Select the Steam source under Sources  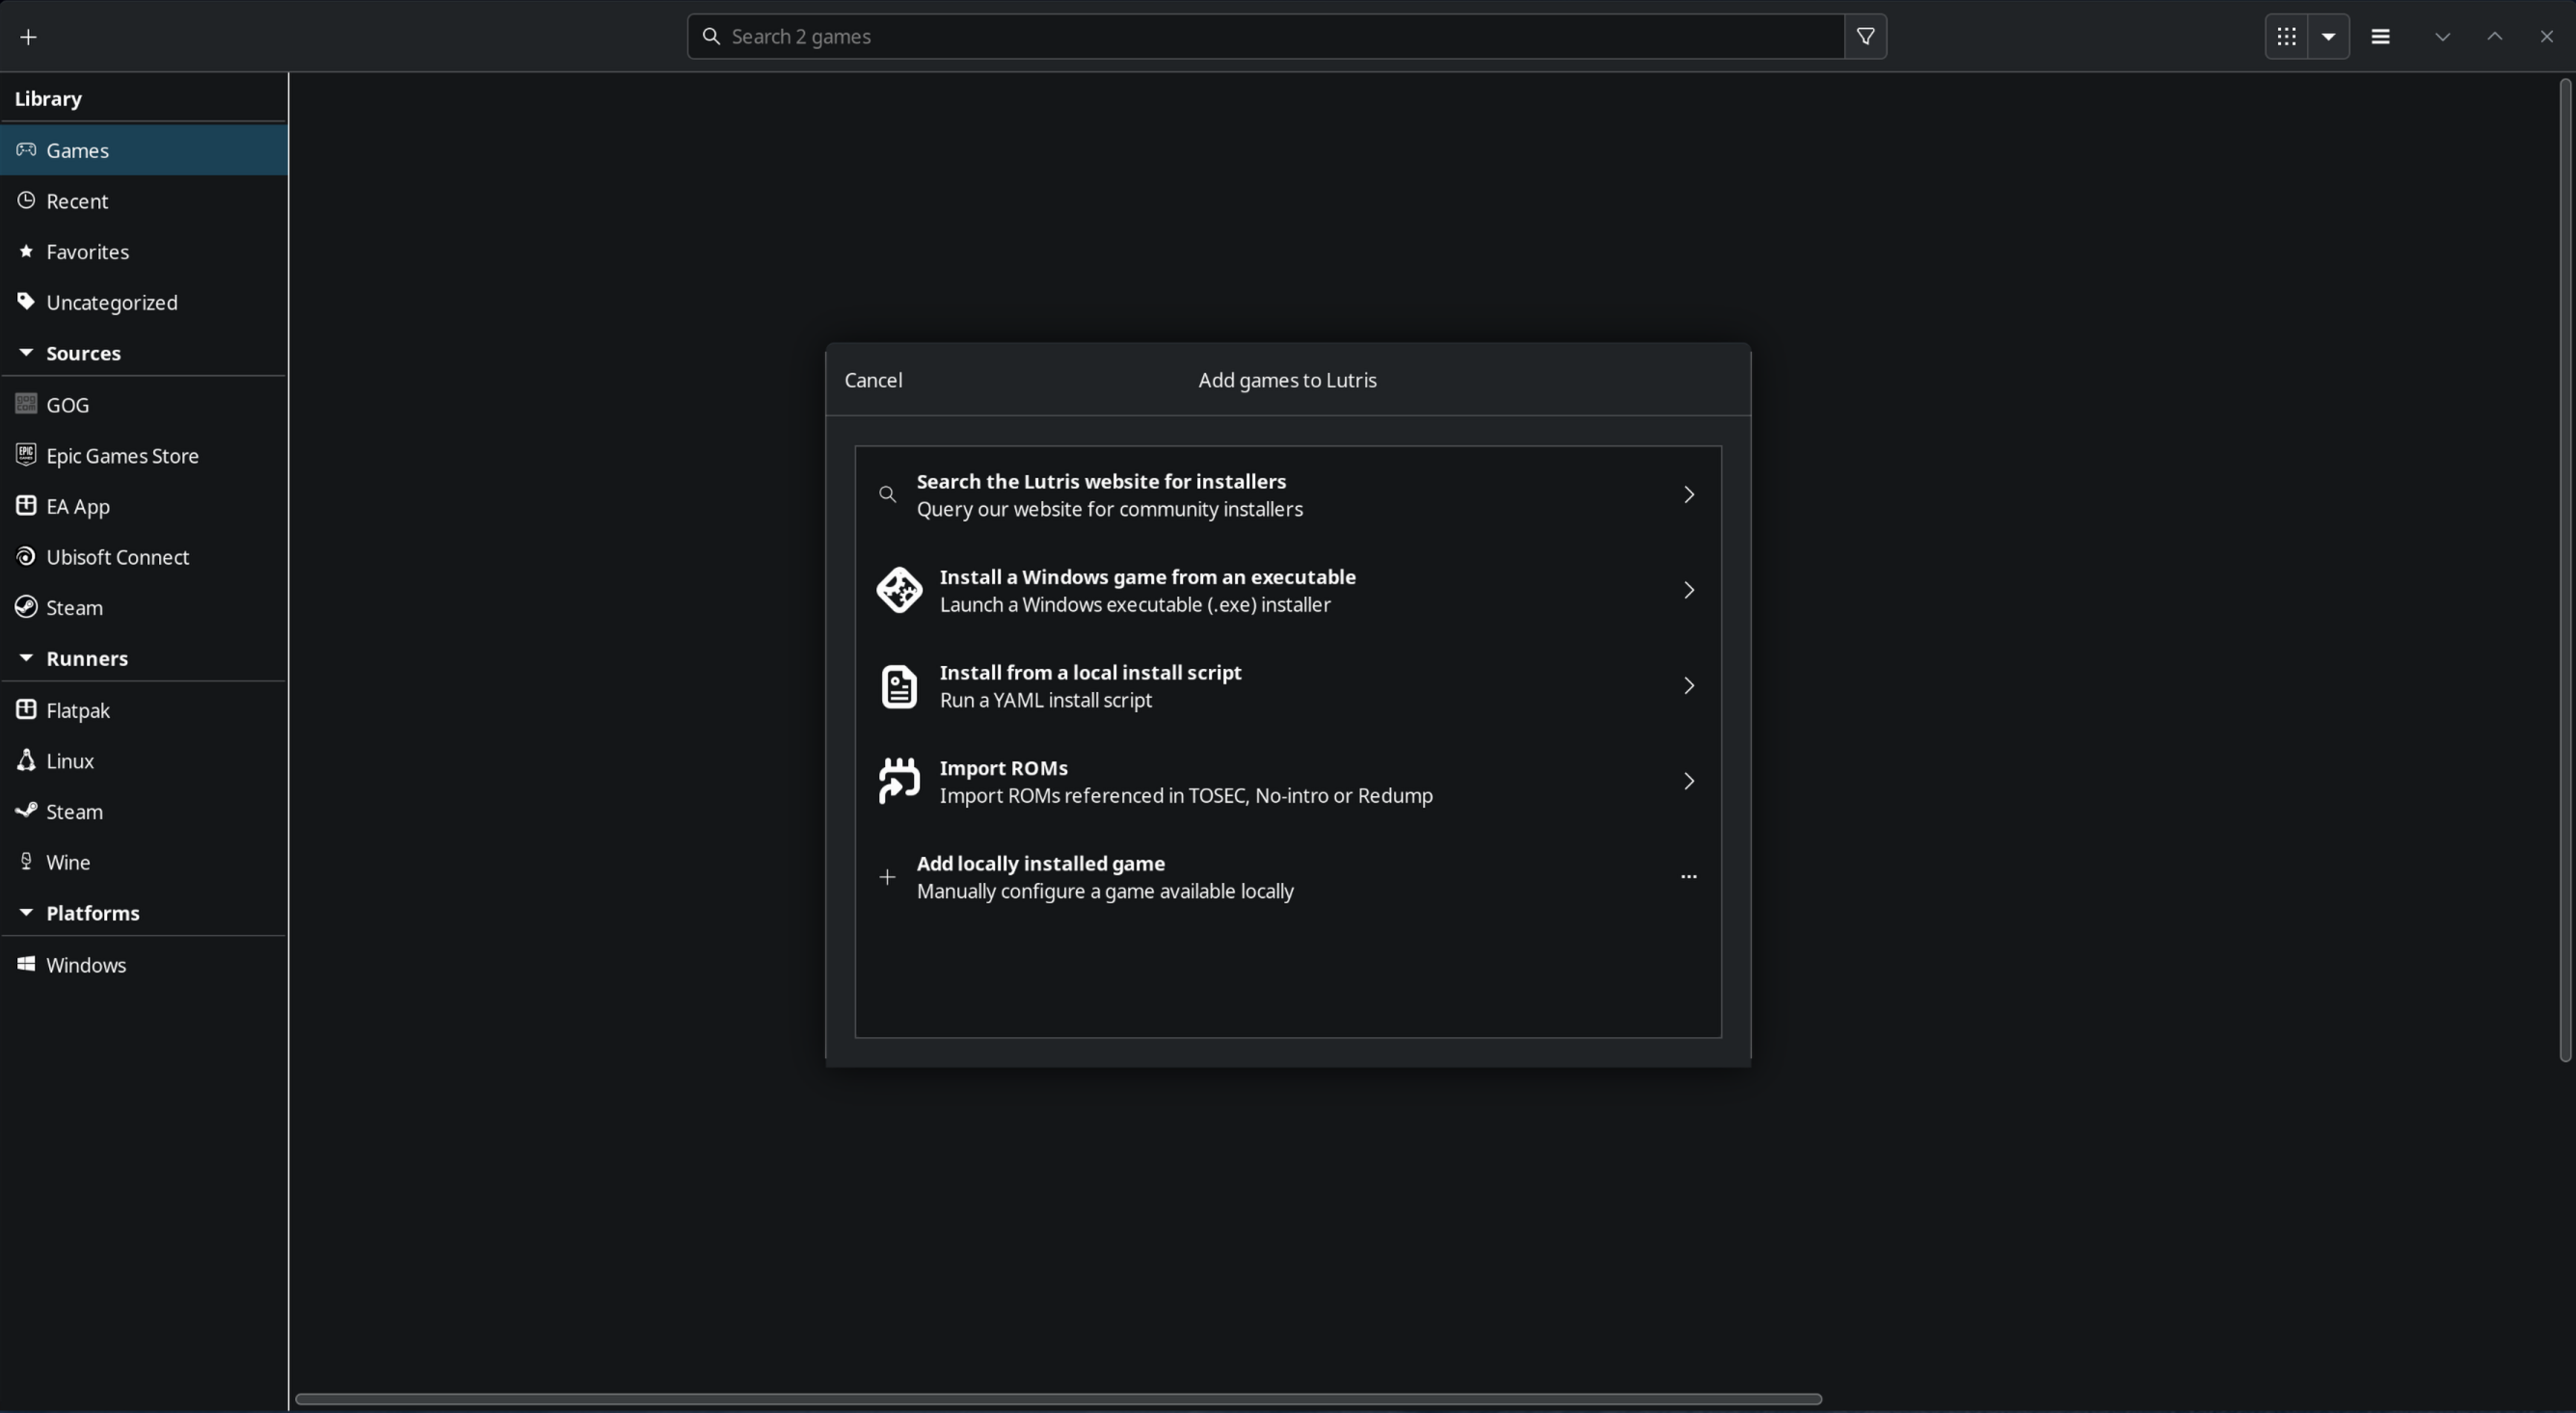[x=74, y=608]
